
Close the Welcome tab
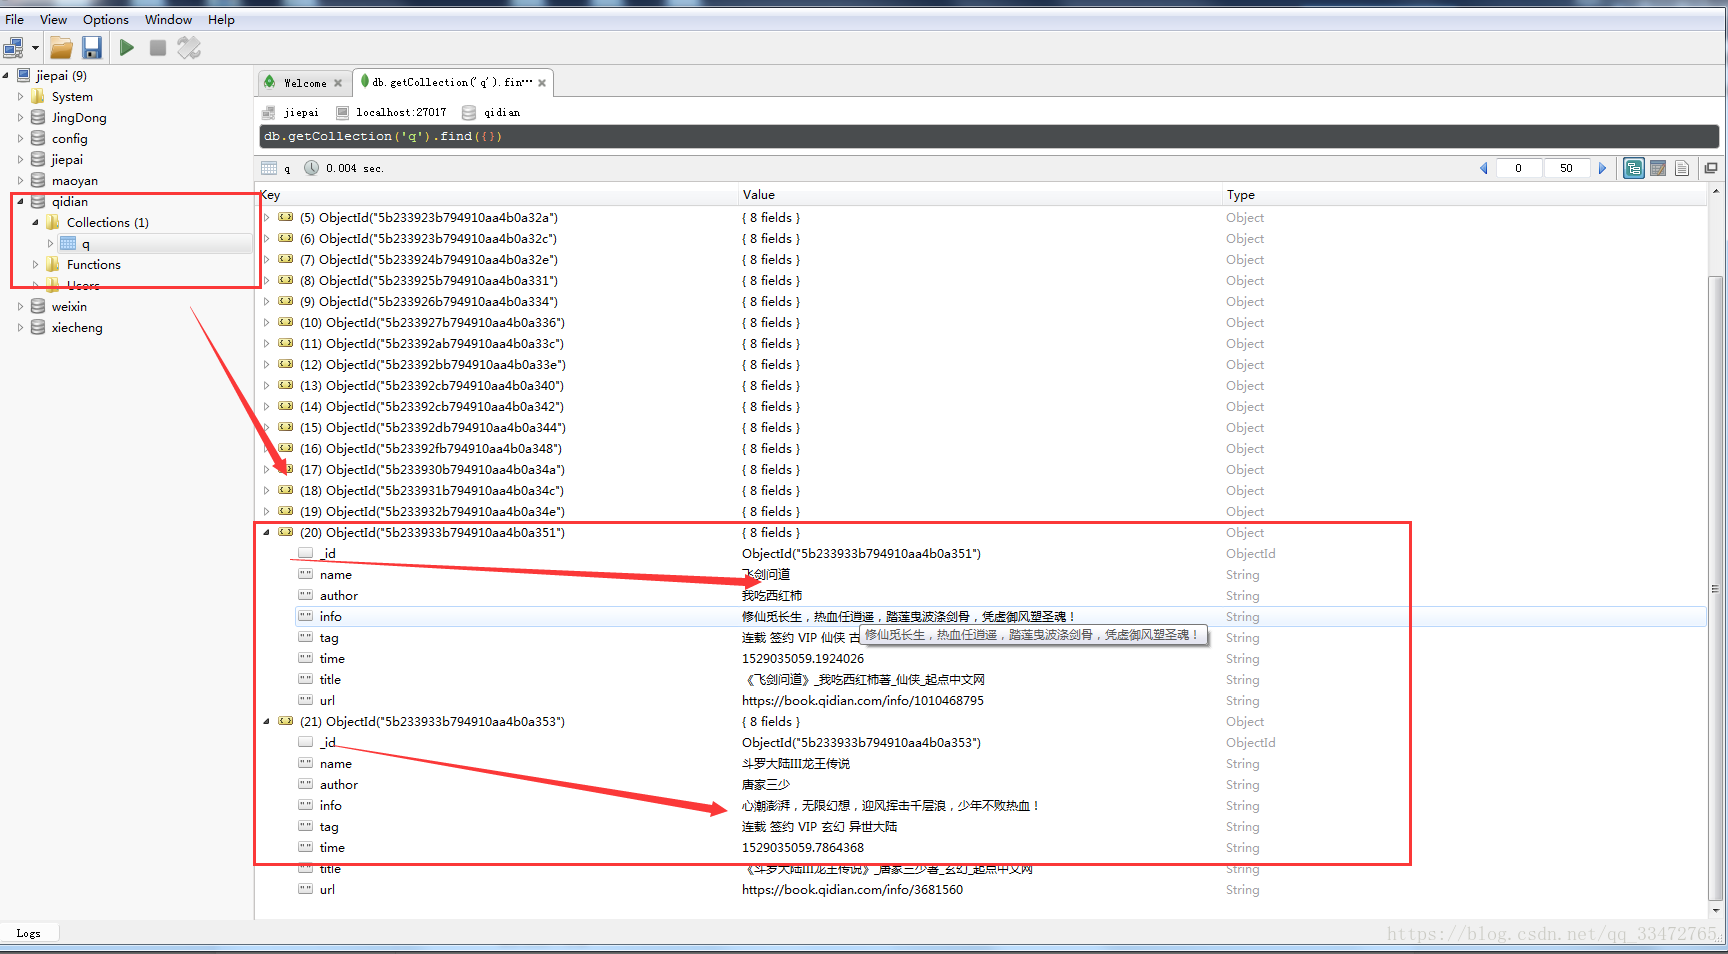pos(338,83)
